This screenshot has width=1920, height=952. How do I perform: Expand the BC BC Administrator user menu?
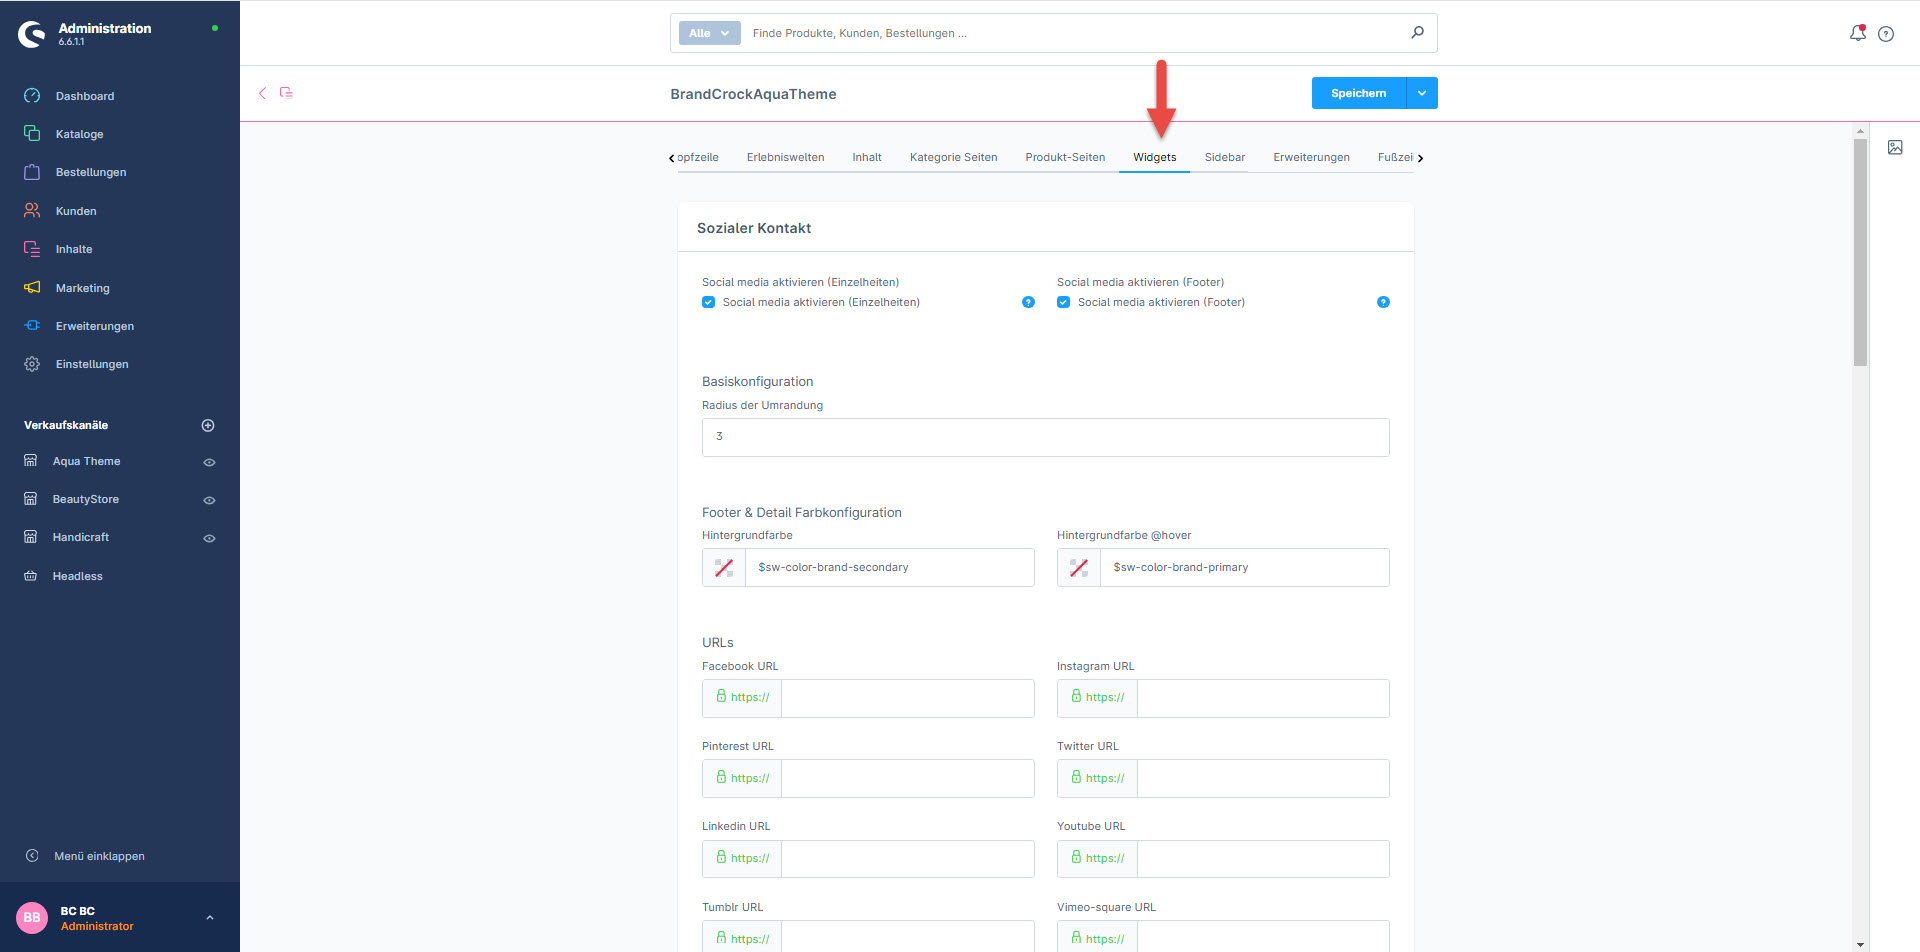(209, 918)
